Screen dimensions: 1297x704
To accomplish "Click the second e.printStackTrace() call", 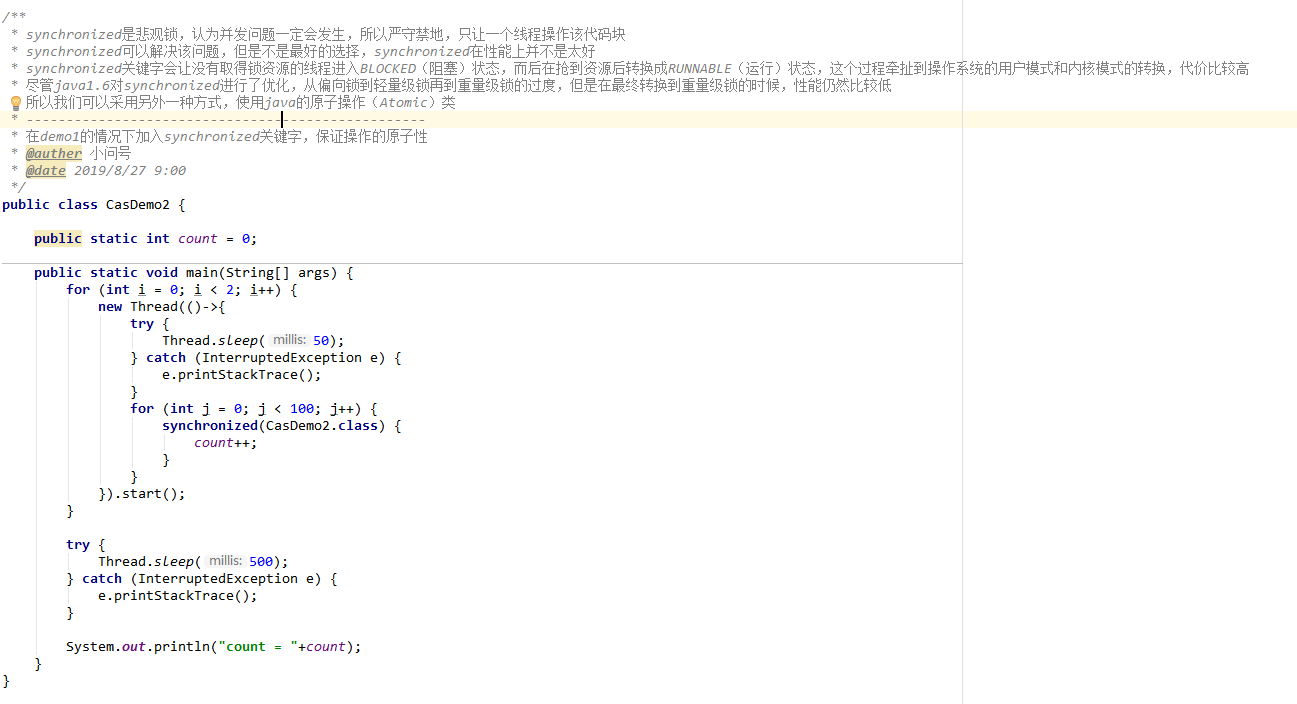I will pos(178,595).
